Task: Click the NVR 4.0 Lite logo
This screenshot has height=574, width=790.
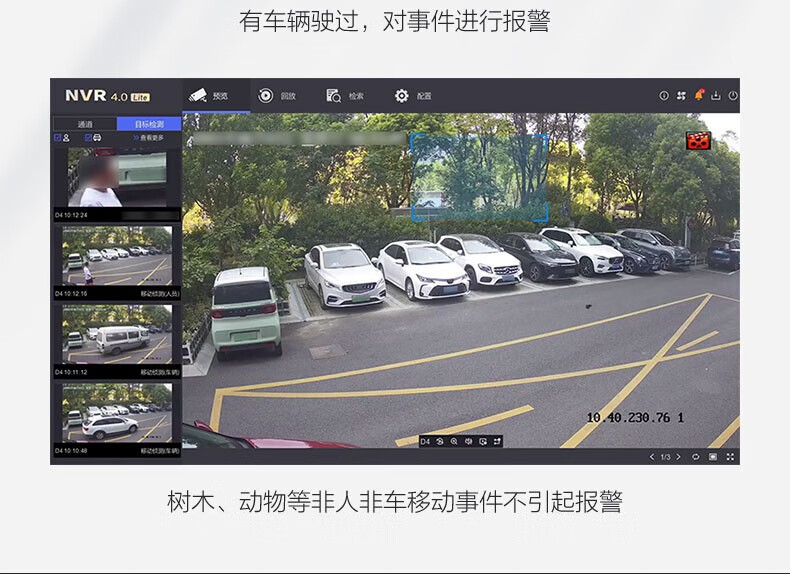Action: [107, 96]
